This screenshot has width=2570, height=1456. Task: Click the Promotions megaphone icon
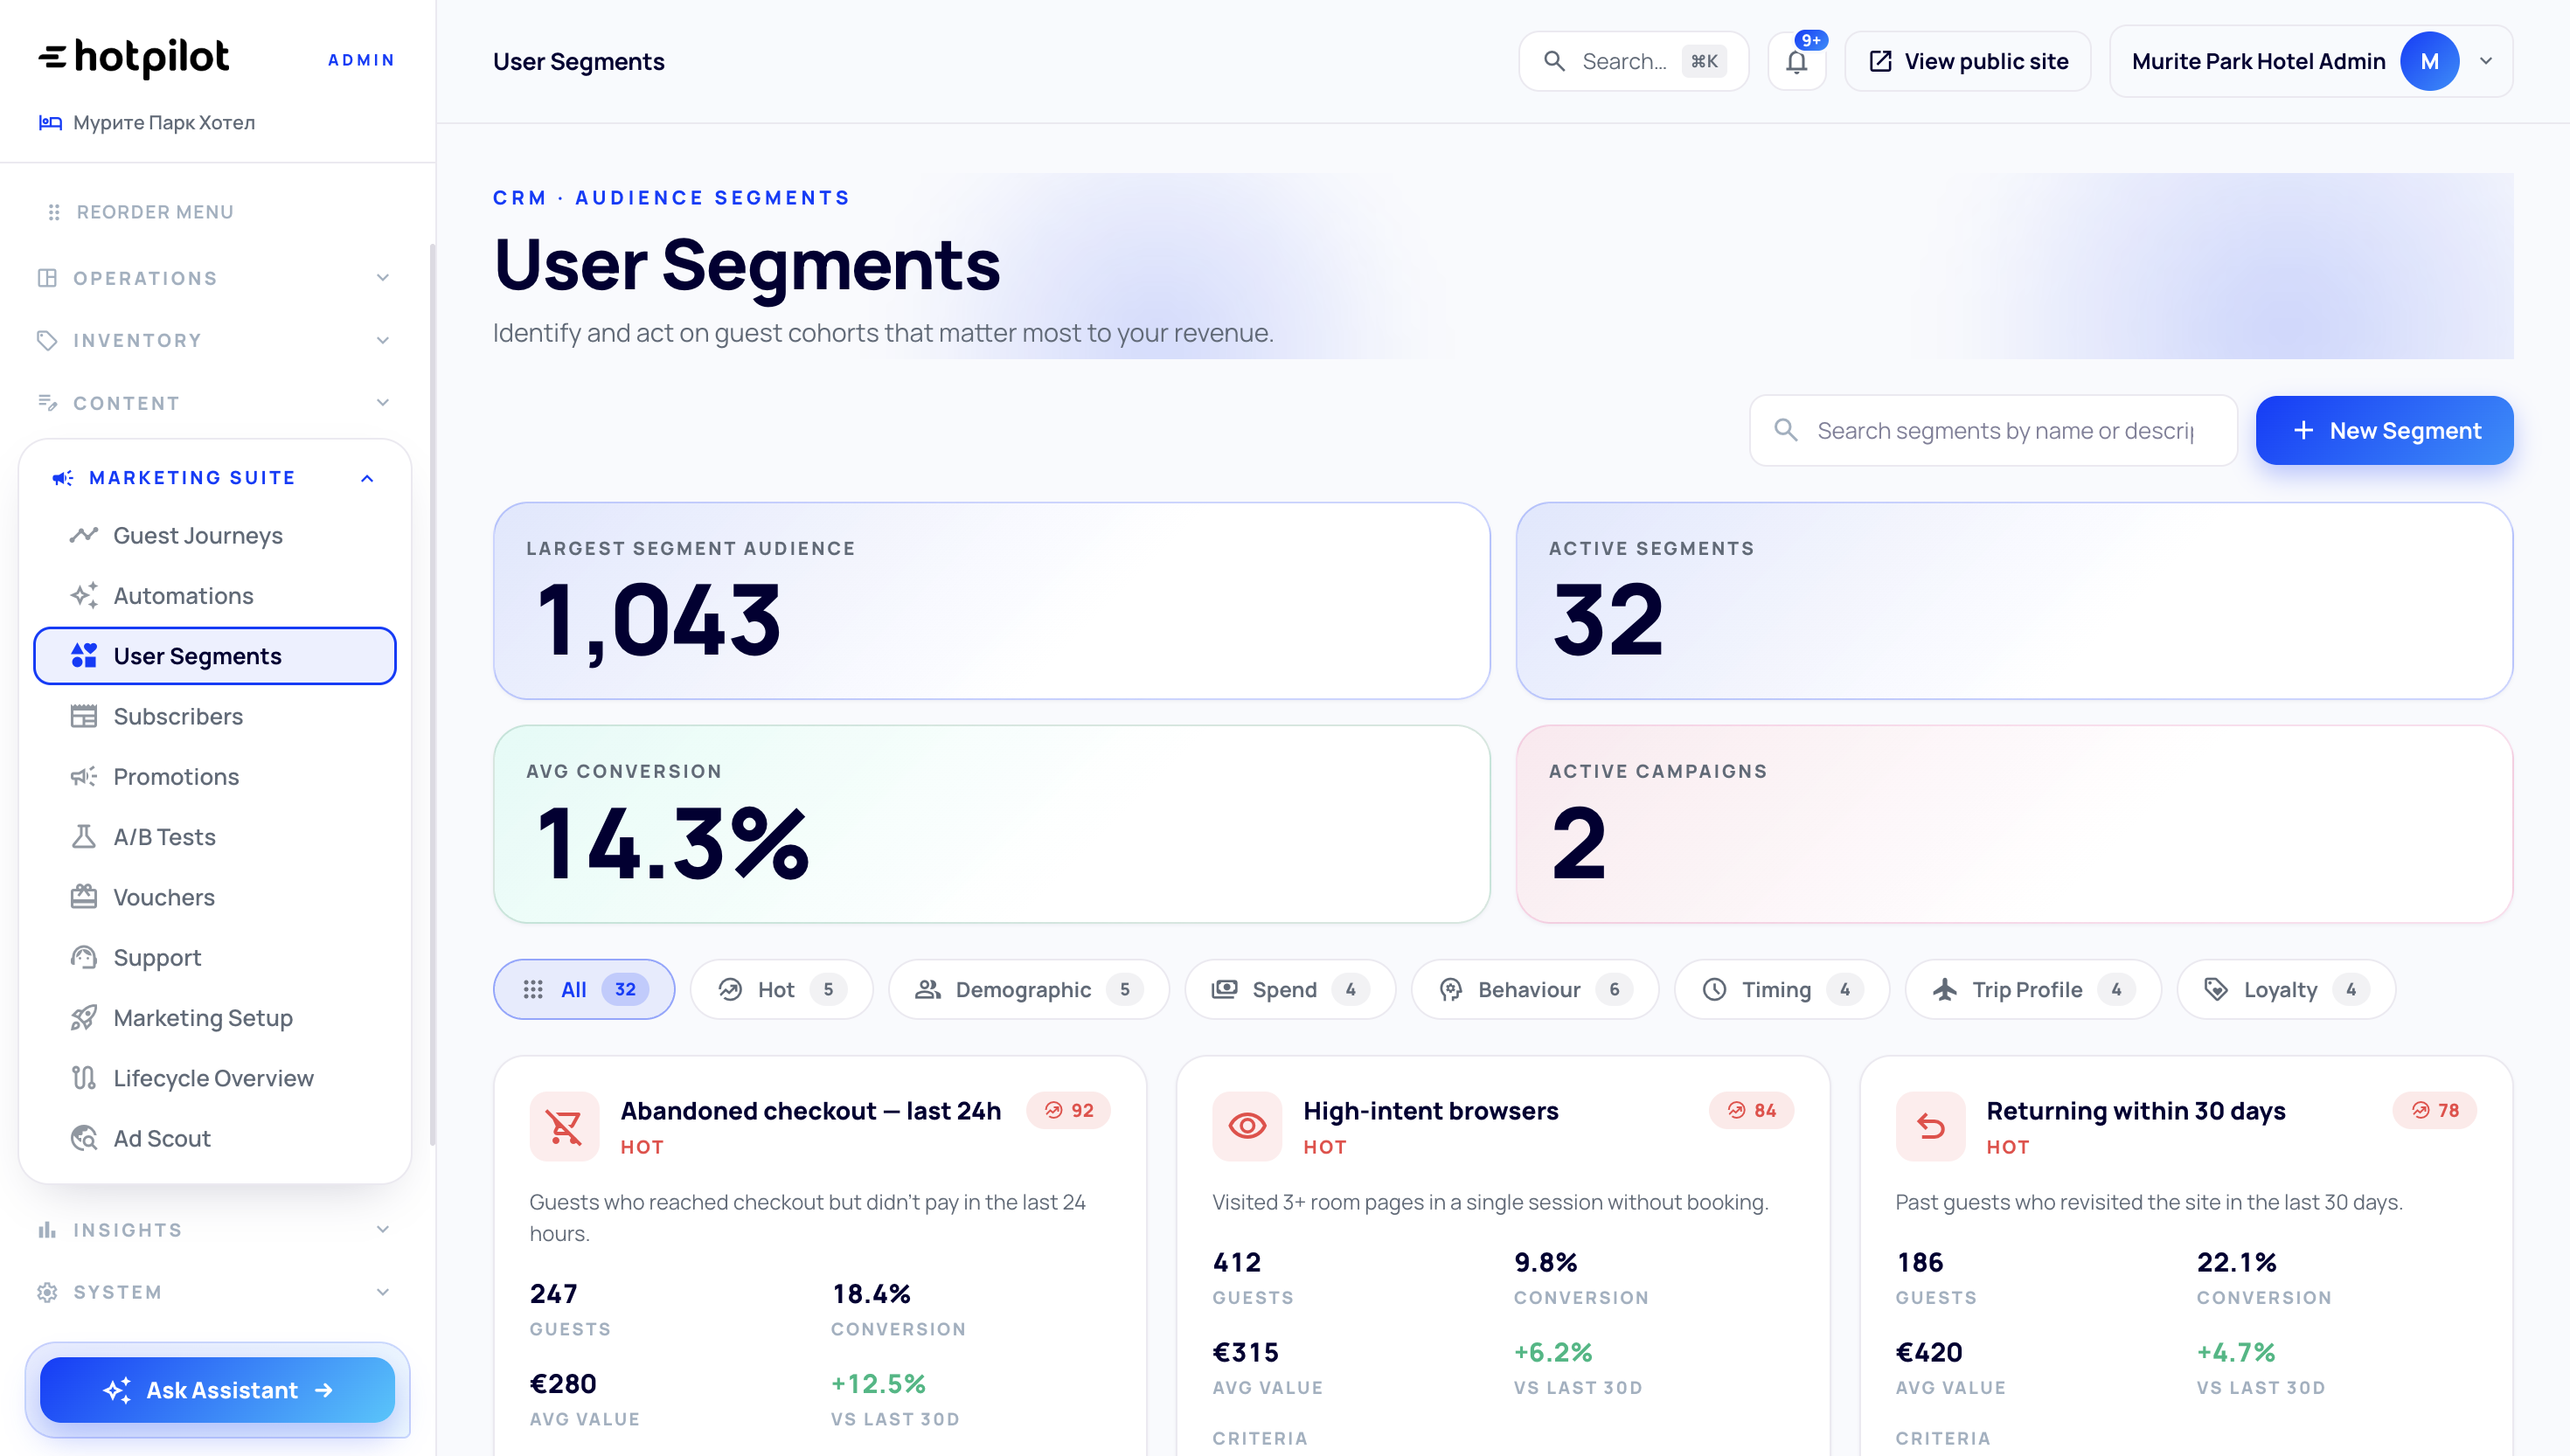[x=84, y=776]
